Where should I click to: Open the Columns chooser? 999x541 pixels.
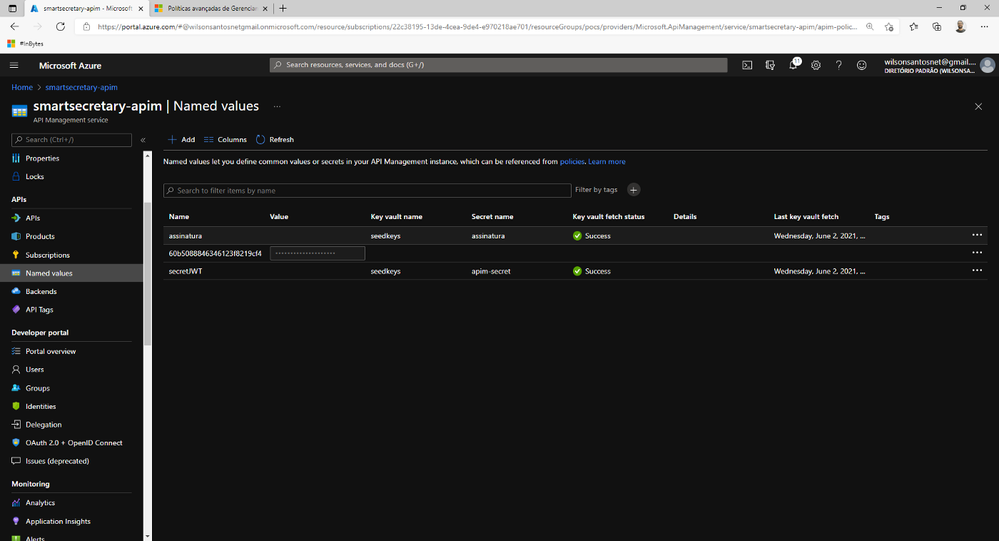(225, 140)
